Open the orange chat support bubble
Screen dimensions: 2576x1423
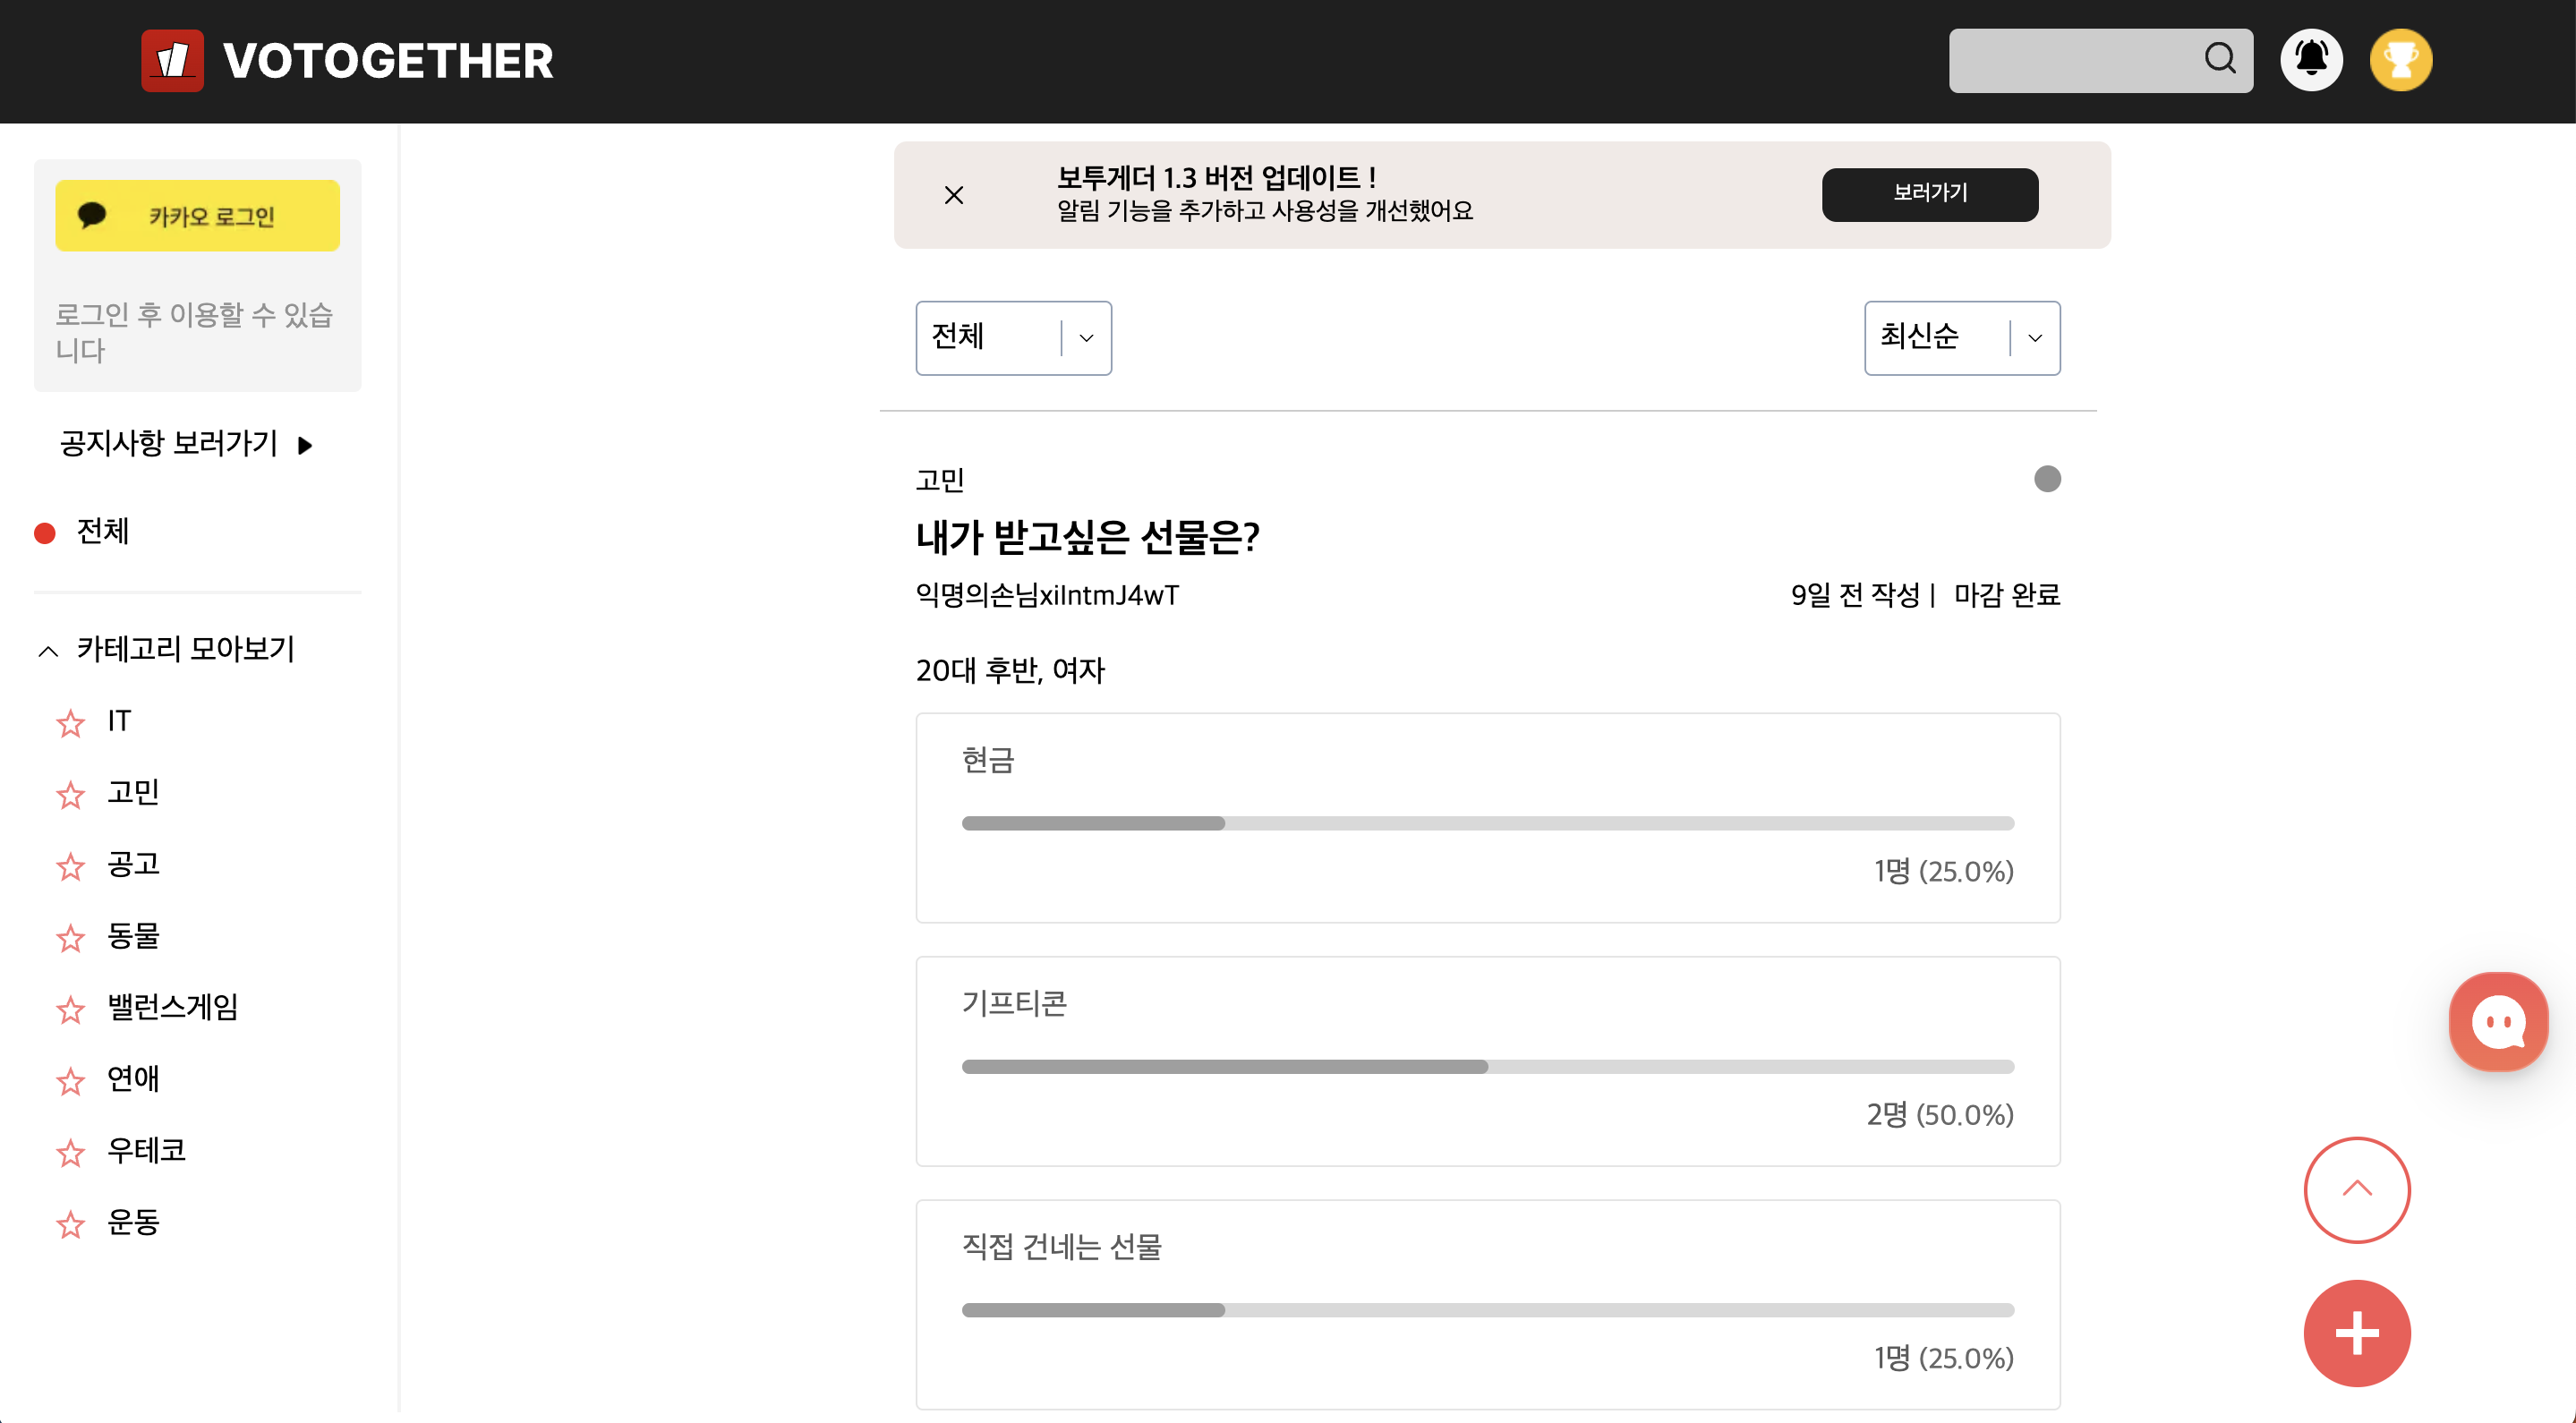point(2497,1022)
